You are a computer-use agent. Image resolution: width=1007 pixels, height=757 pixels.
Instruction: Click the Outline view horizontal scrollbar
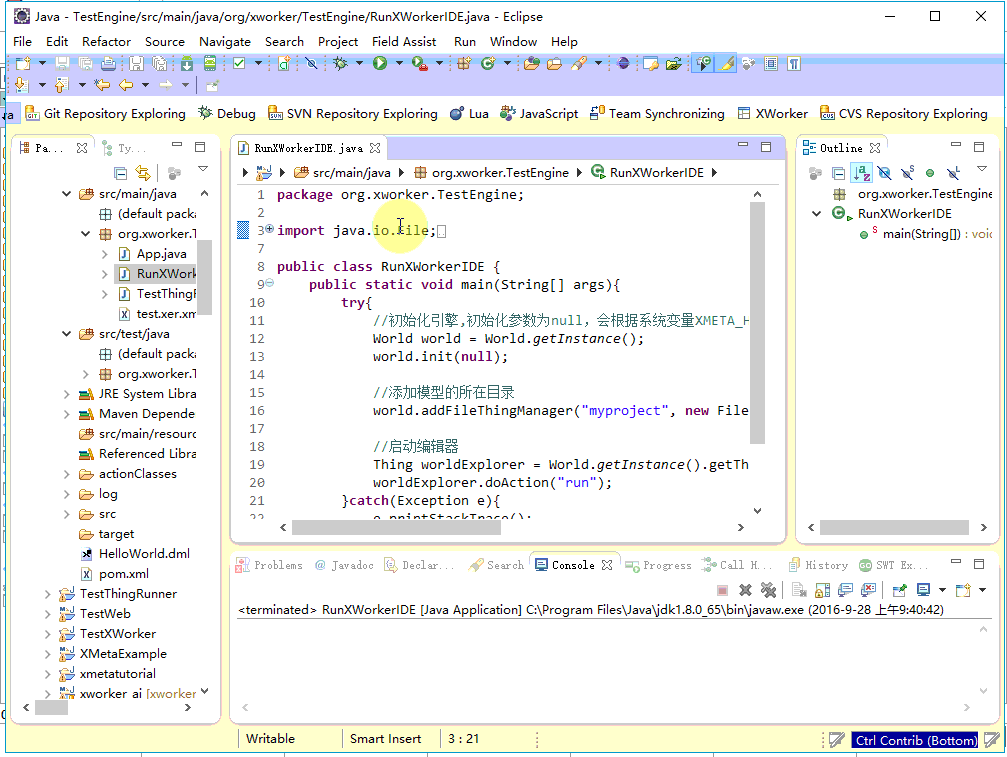[894, 528]
